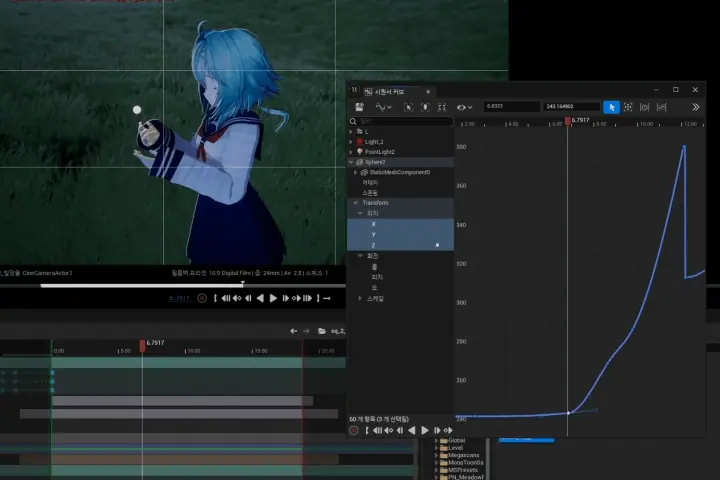Step back one frame in curve editor transport
The height and width of the screenshot is (480, 720).
pos(400,430)
